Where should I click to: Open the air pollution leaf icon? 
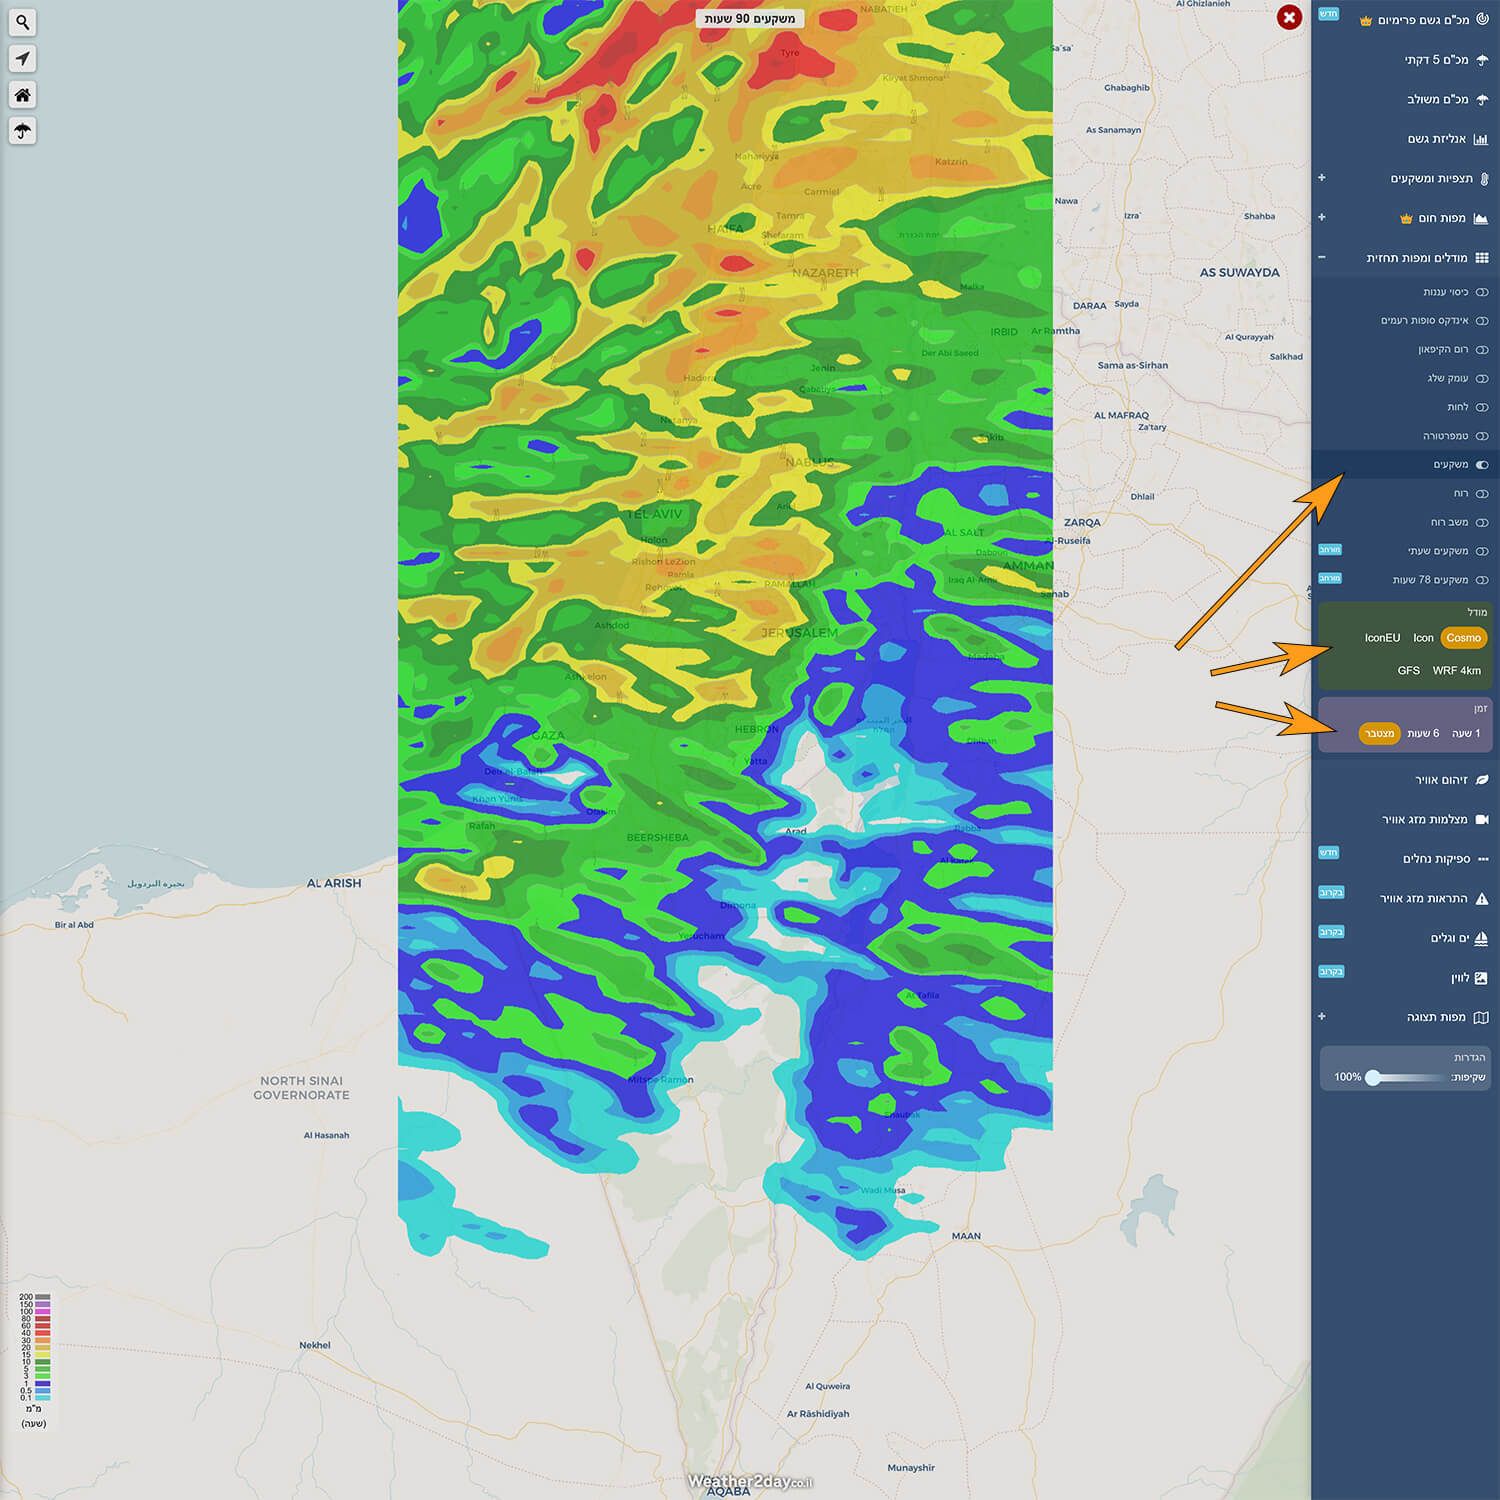click(1482, 780)
